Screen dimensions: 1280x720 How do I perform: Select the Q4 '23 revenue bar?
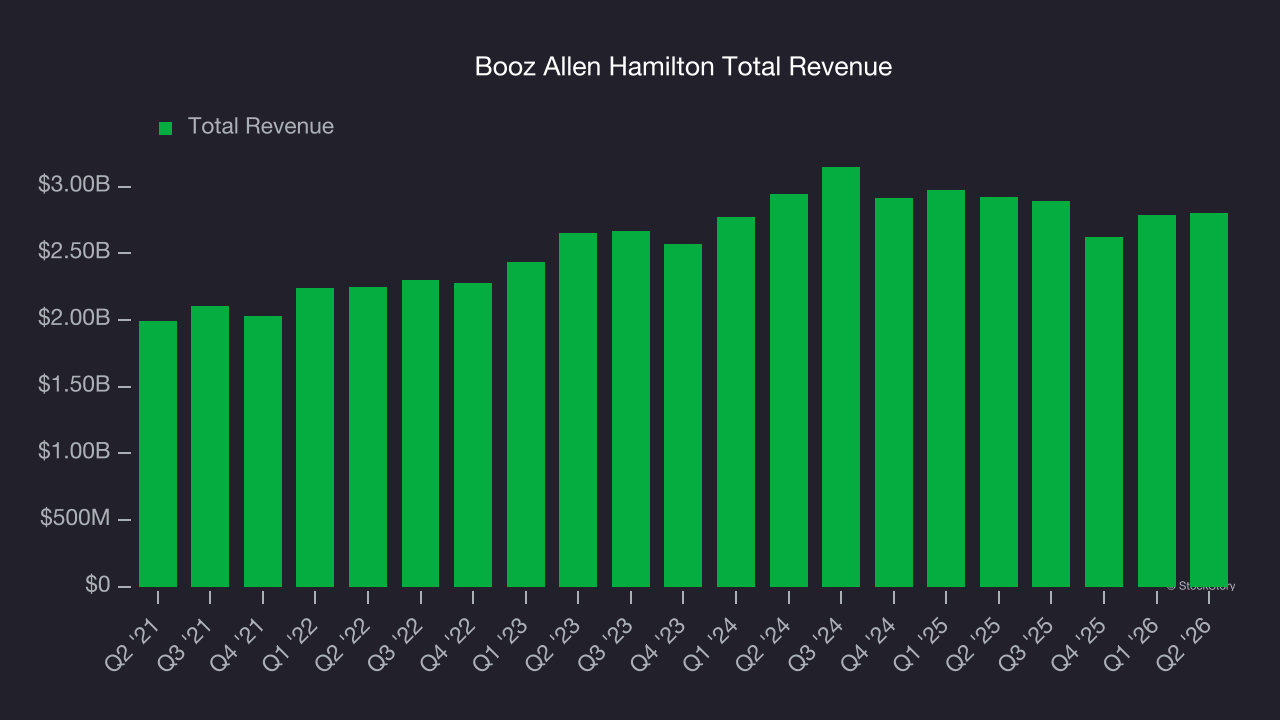(683, 415)
